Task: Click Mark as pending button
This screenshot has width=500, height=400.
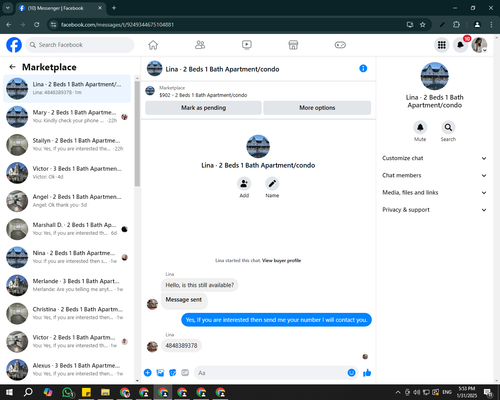Action: (203, 108)
